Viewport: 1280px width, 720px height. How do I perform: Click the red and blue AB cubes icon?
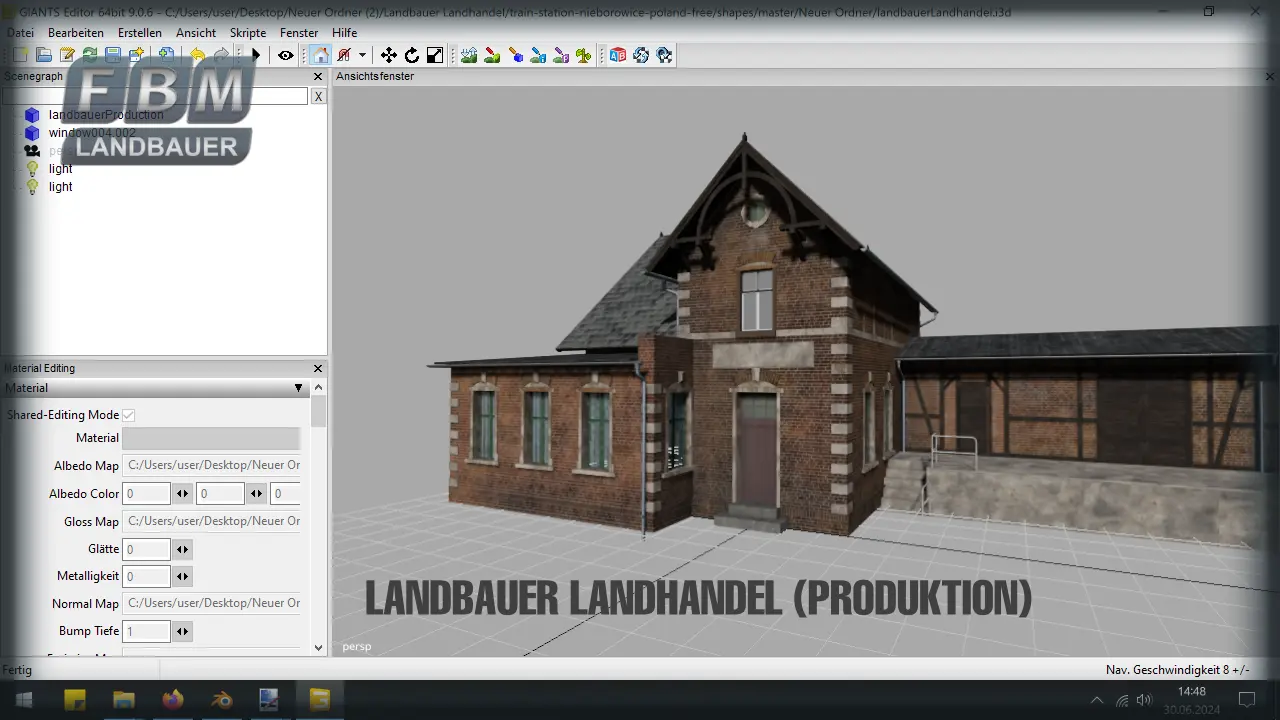[618, 55]
